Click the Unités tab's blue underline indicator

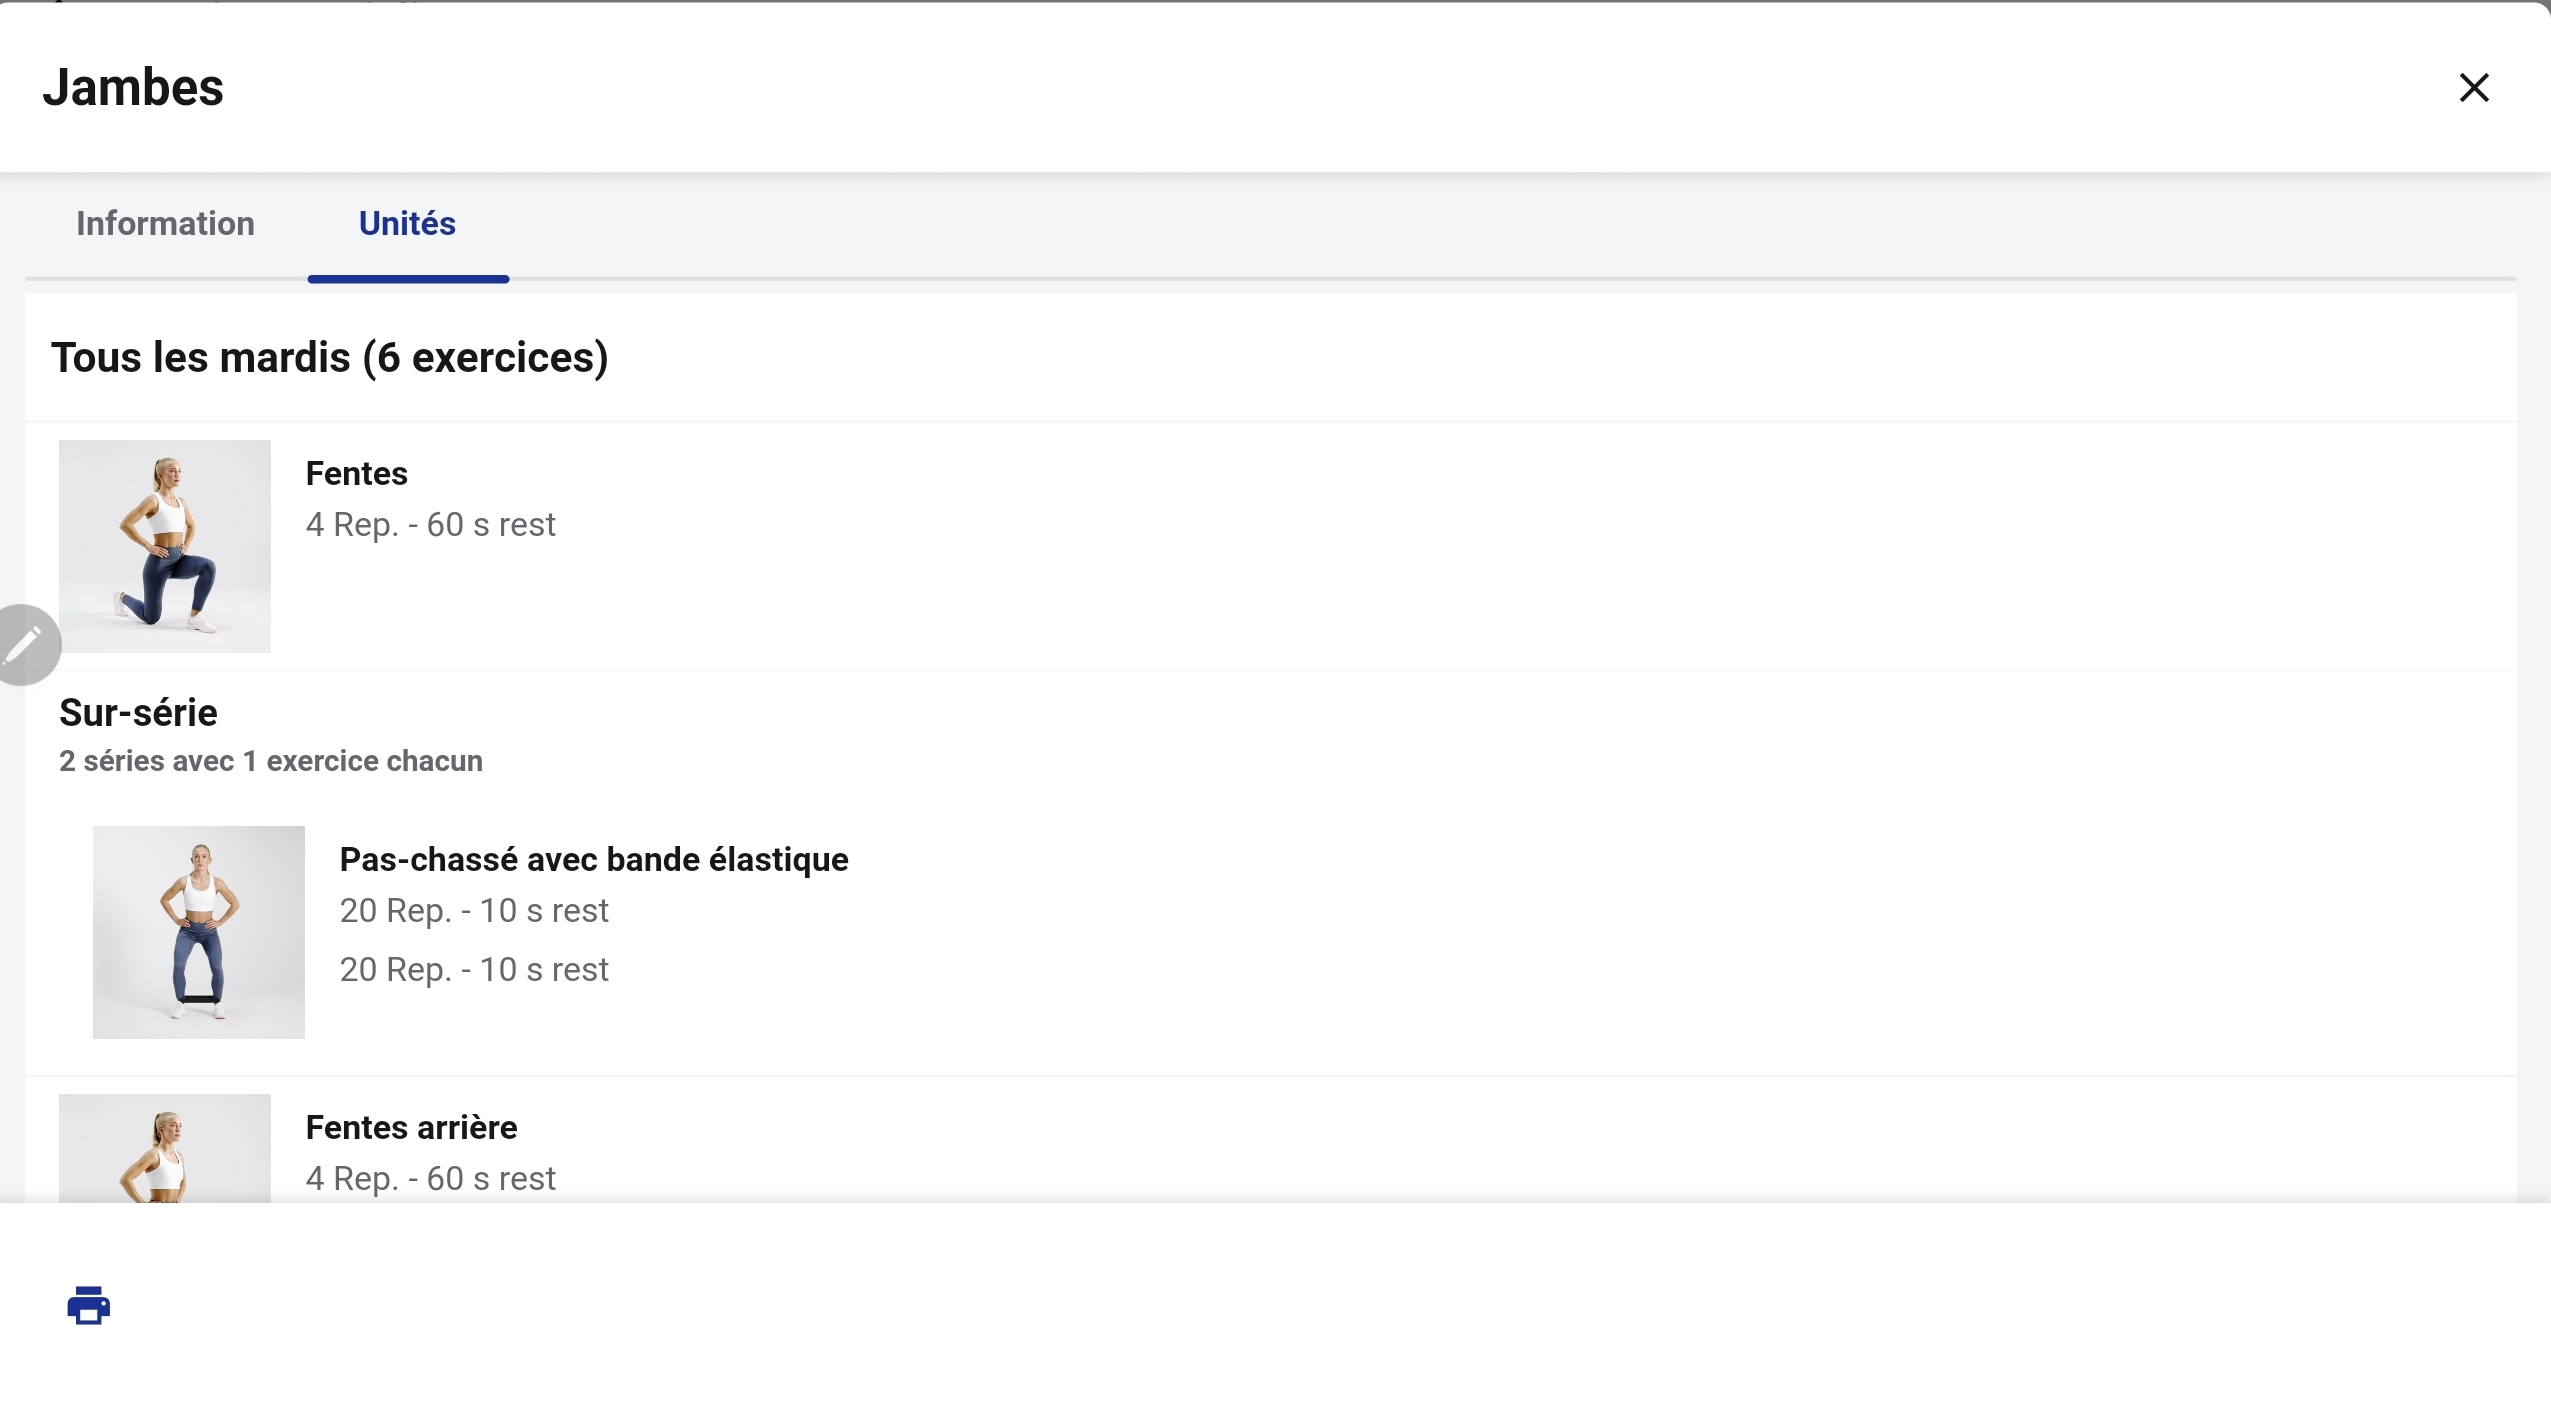pos(408,279)
